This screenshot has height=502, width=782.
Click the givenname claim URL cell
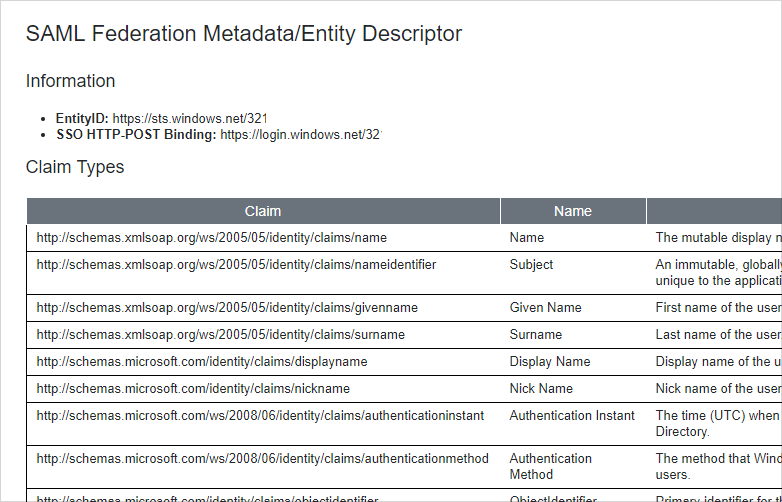point(227,308)
